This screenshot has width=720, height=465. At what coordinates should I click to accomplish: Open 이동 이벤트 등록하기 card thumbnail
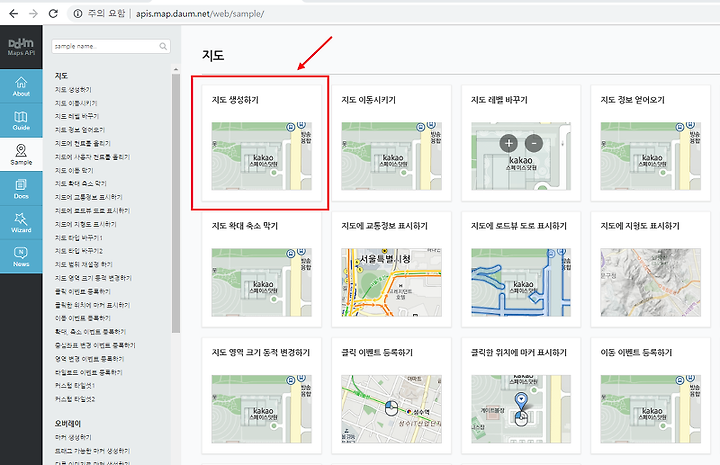point(651,409)
